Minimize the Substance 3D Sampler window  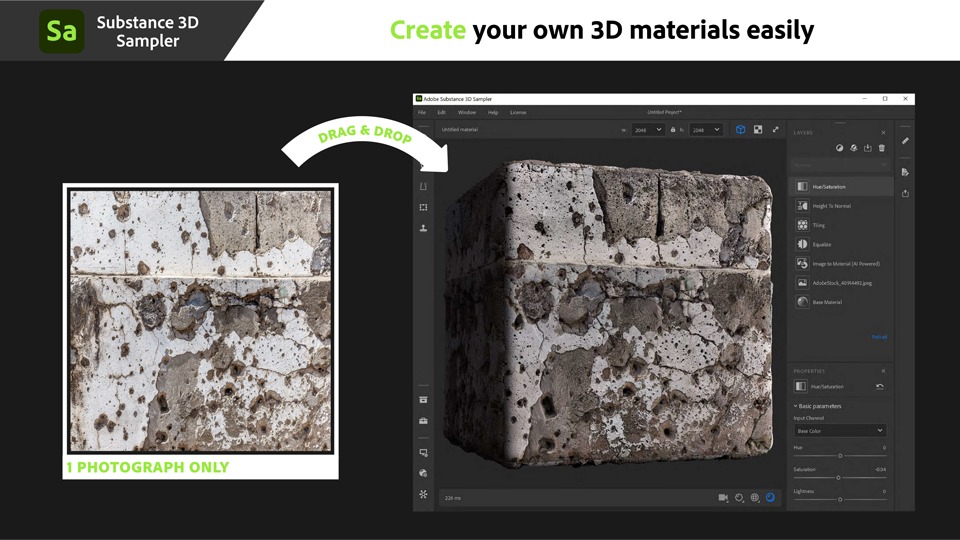[x=864, y=99]
